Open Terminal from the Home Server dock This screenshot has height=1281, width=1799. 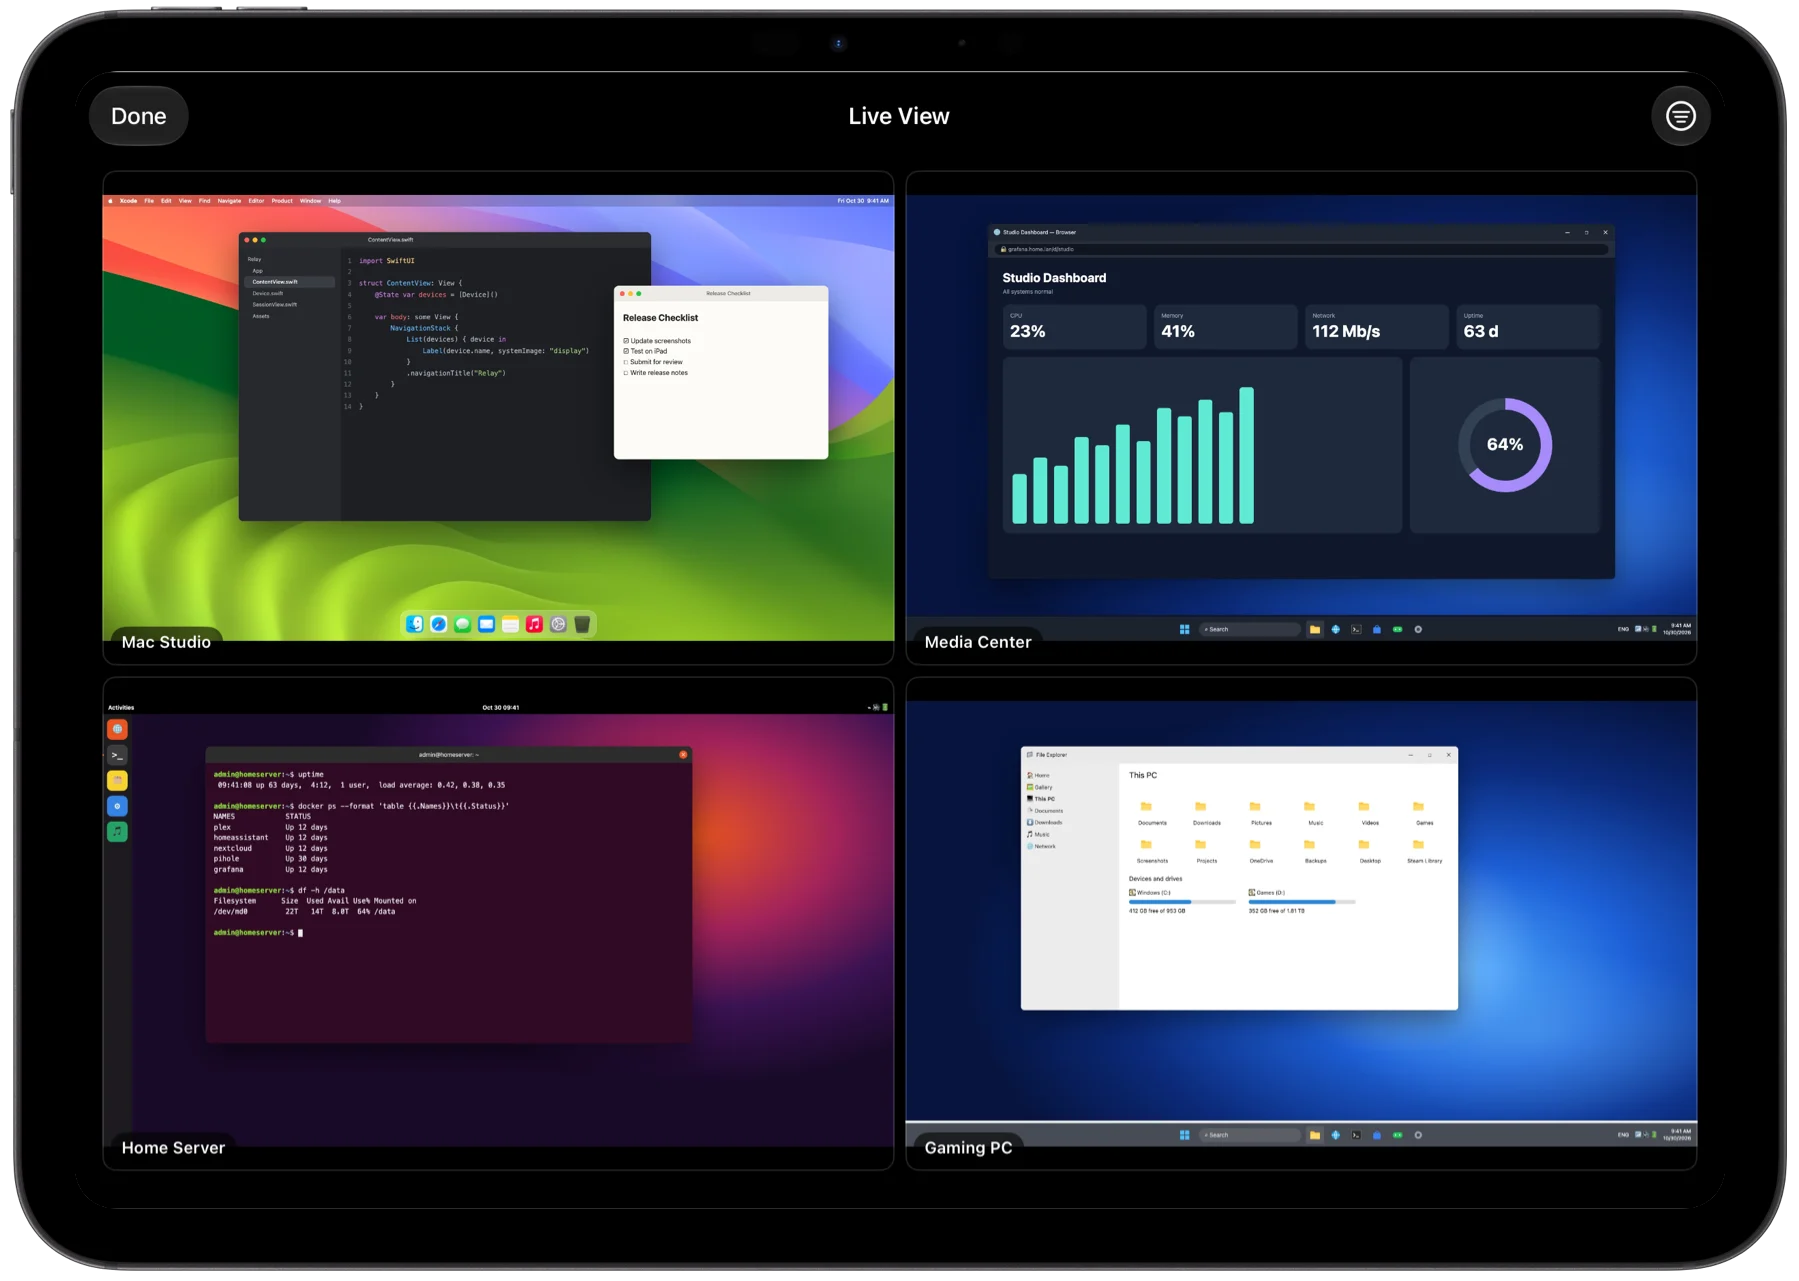[x=117, y=755]
